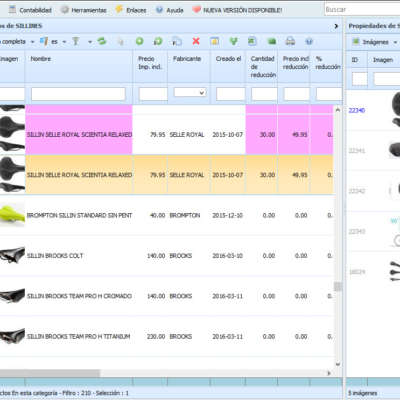This screenshot has height=400, width=400.
Task: Click the Imágenes panel icon
Action: point(356,42)
